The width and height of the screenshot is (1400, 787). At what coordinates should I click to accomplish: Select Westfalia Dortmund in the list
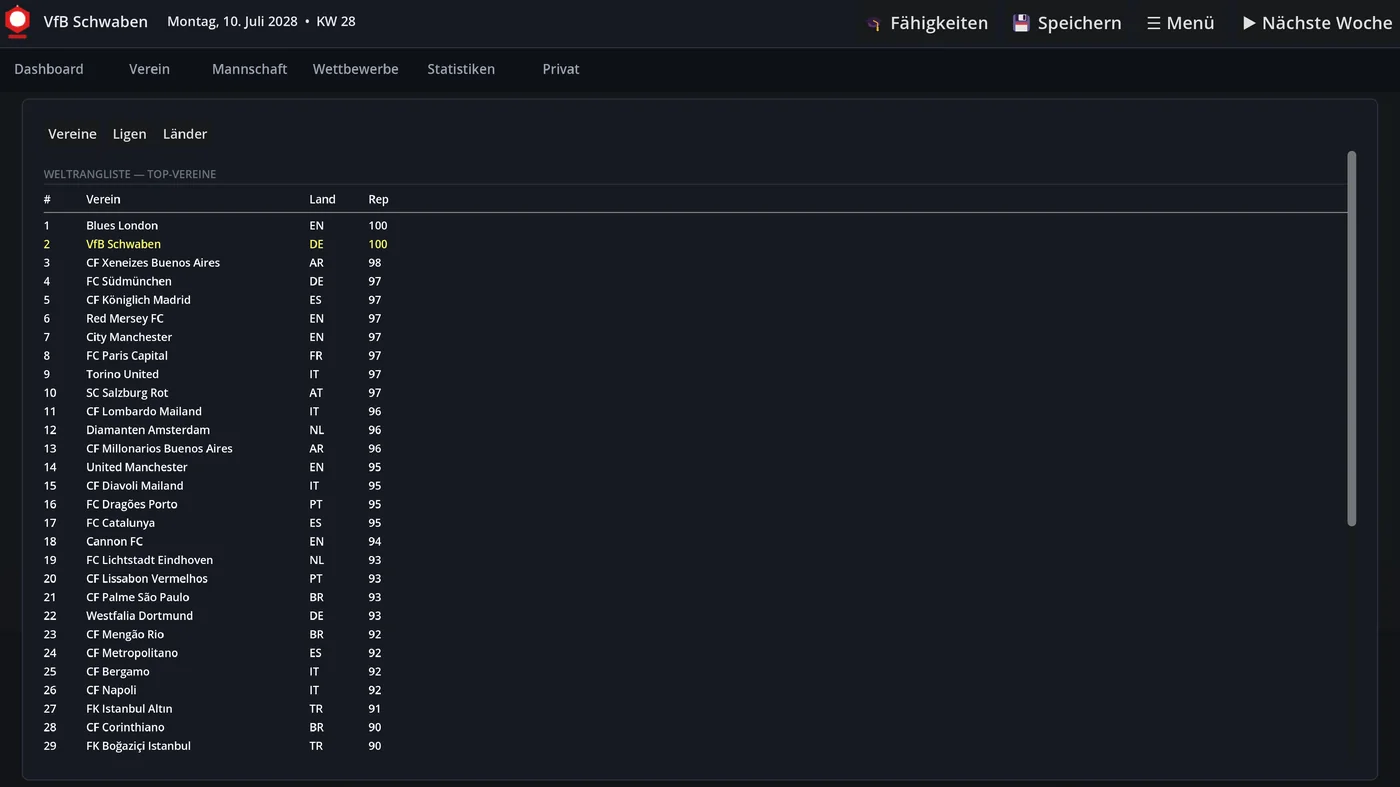(695, 616)
